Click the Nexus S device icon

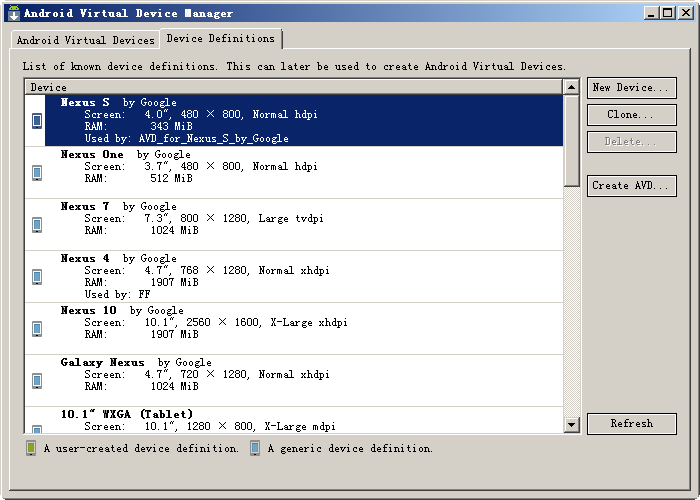click(x=37, y=121)
